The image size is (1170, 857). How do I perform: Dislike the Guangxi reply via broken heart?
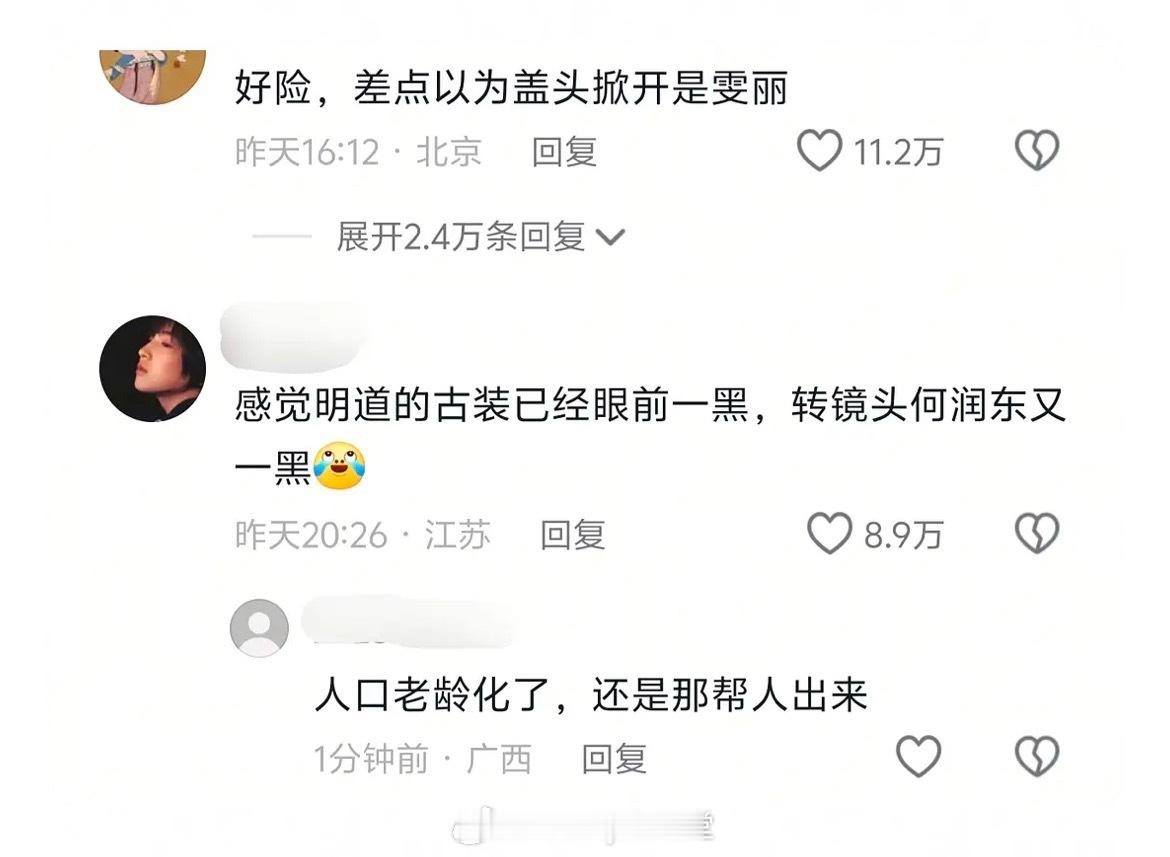(x=1037, y=756)
